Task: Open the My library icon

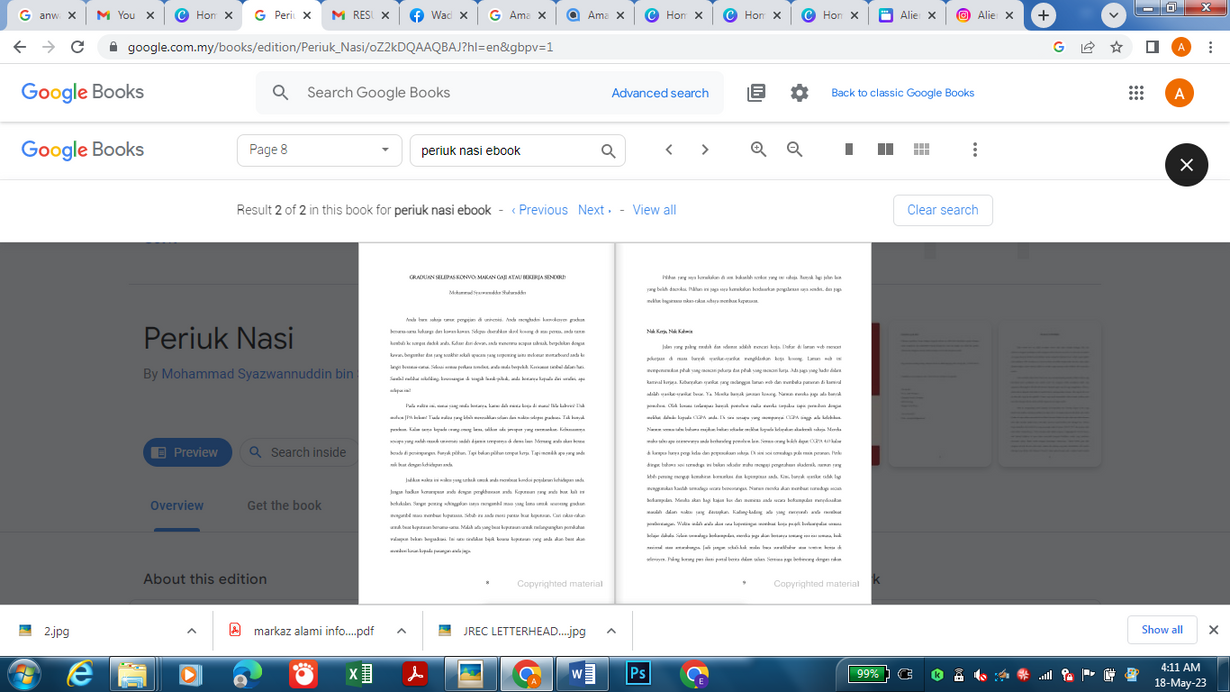Action: (756, 93)
